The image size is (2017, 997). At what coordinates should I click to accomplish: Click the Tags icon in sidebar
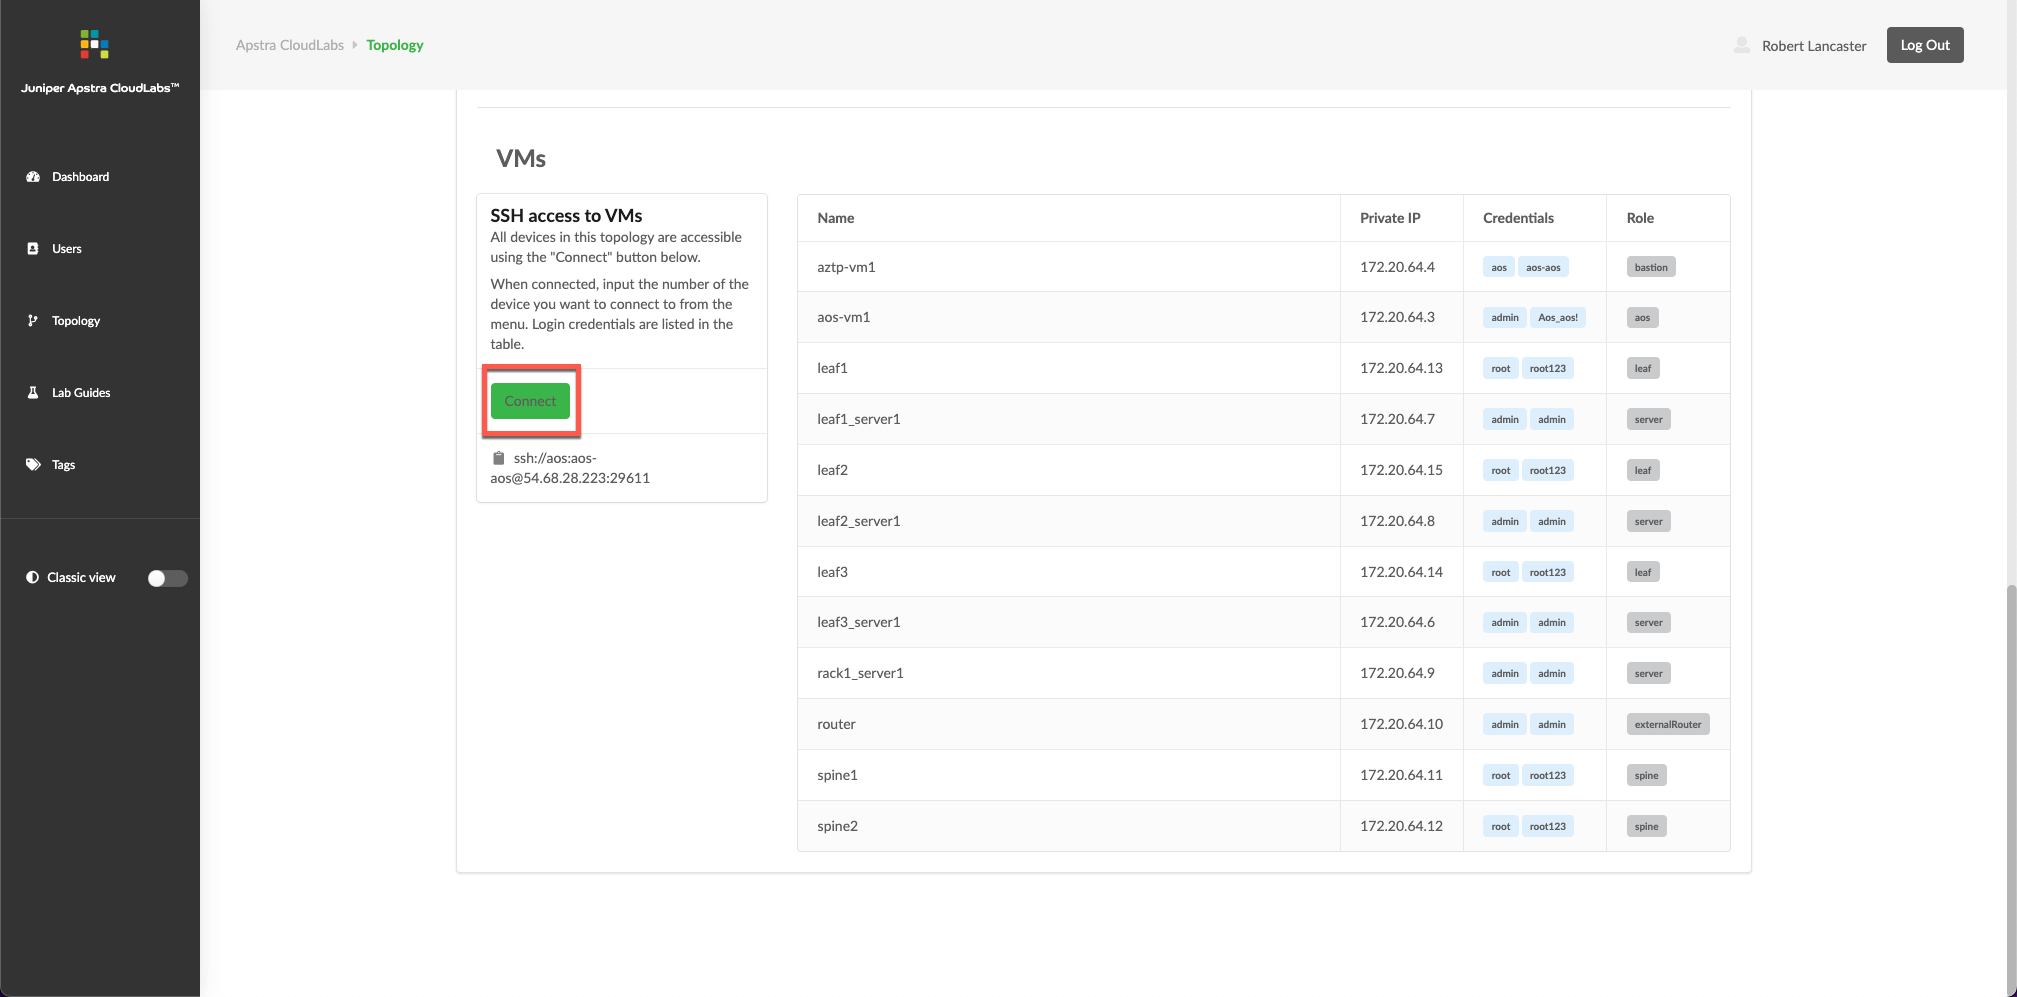pyautogui.click(x=33, y=465)
